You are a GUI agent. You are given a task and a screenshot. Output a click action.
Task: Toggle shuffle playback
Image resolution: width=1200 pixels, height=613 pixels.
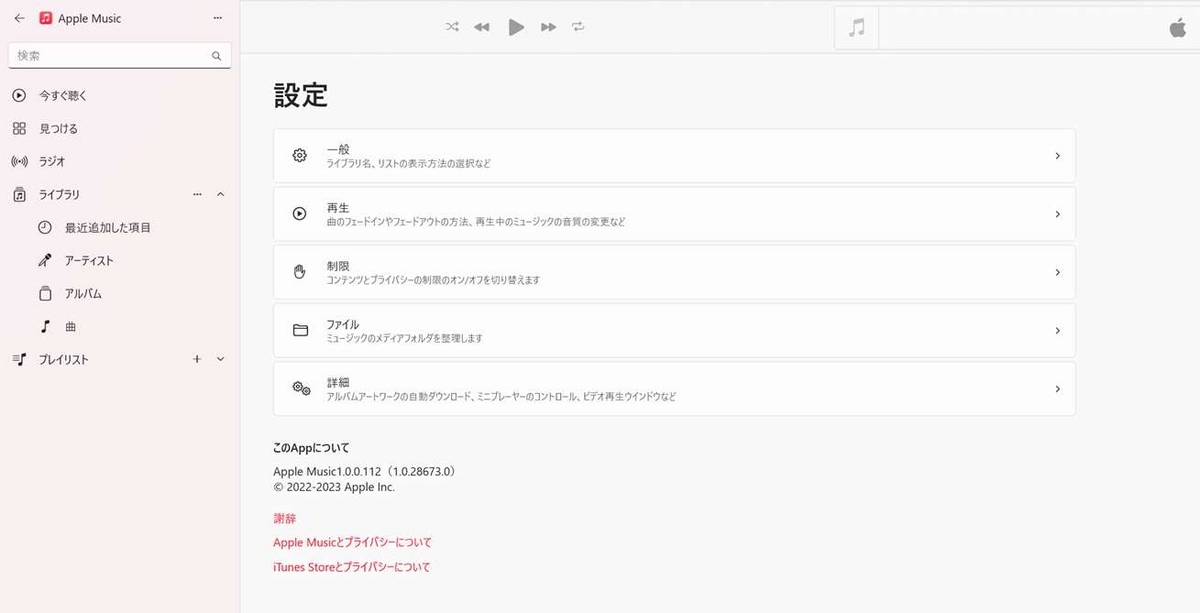(452, 27)
